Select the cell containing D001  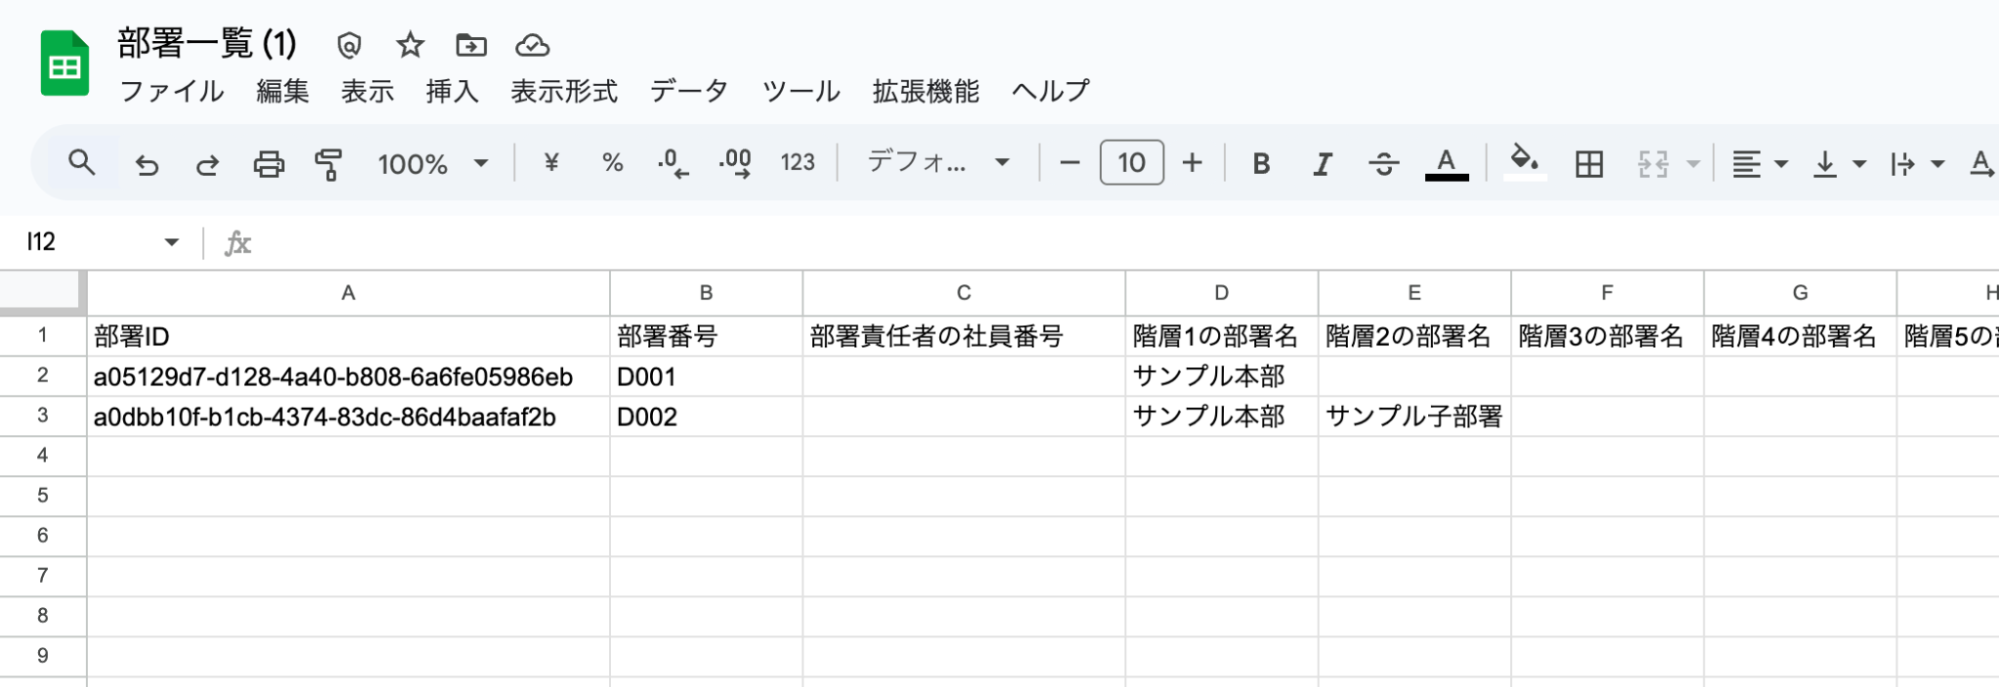[705, 377]
